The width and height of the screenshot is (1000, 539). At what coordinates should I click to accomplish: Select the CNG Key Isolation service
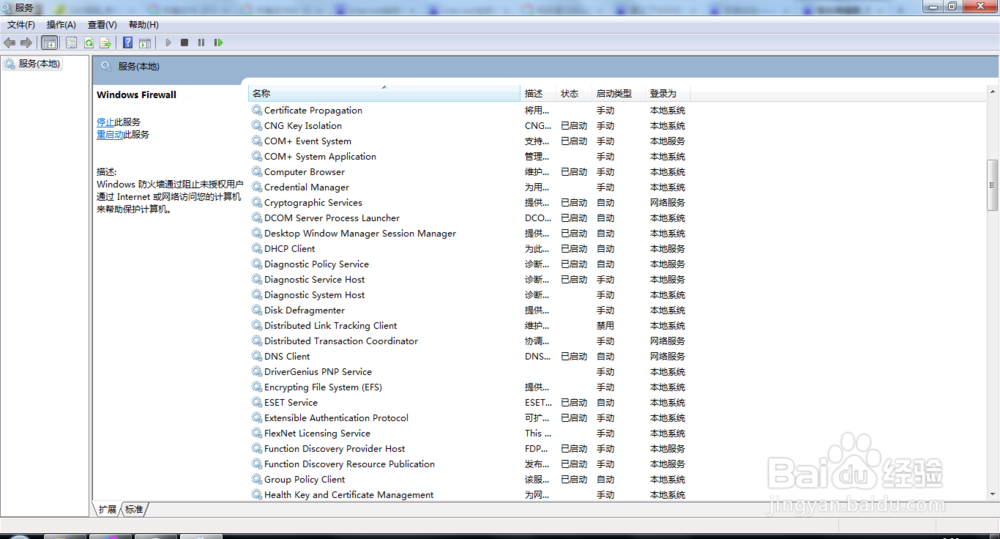click(x=303, y=126)
